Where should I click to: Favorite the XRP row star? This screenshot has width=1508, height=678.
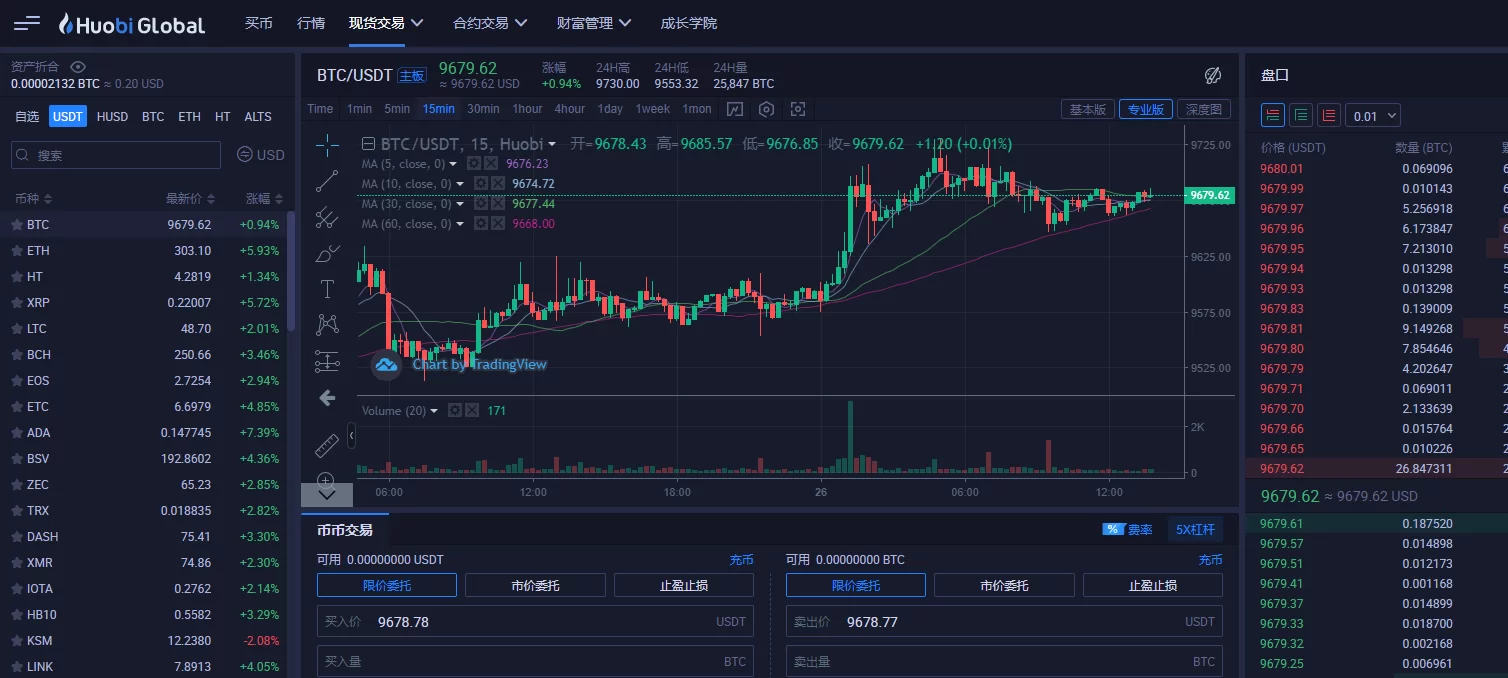tap(17, 303)
